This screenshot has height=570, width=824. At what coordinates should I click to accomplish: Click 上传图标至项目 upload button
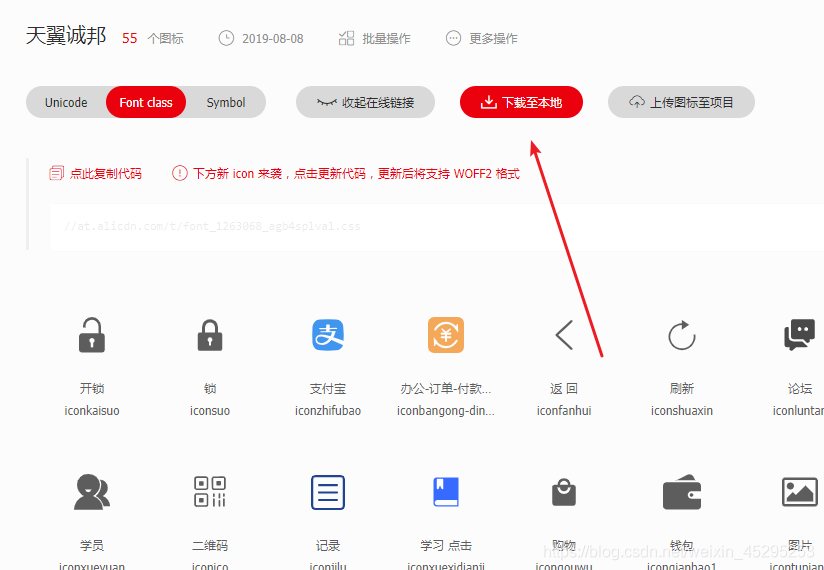click(x=681, y=102)
